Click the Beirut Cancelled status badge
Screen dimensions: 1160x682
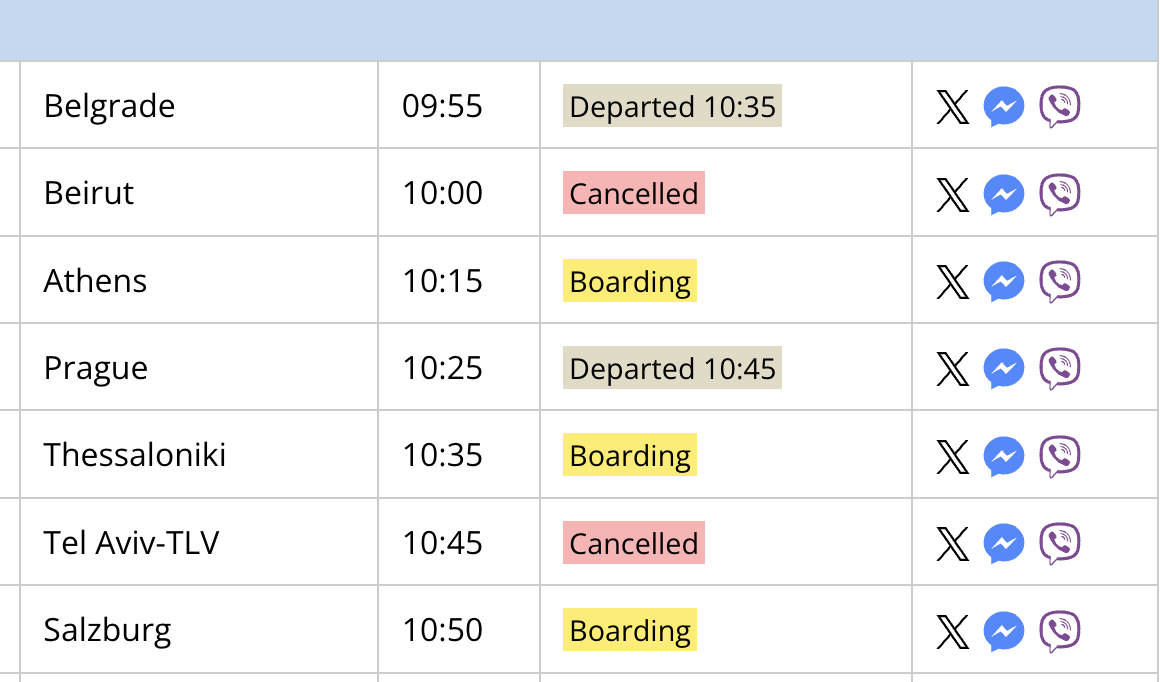(x=633, y=193)
